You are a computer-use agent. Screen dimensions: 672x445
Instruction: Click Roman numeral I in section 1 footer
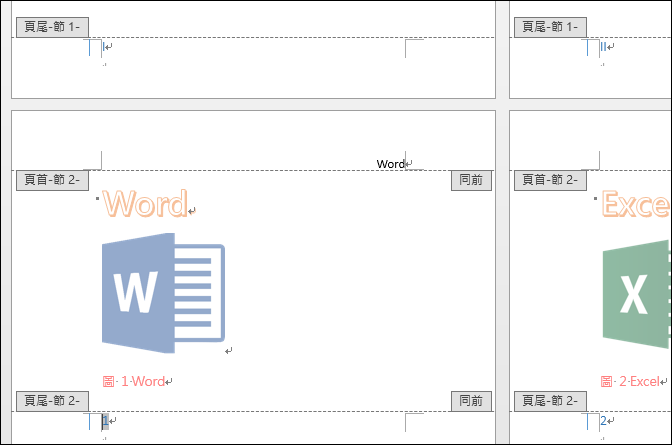point(104,47)
